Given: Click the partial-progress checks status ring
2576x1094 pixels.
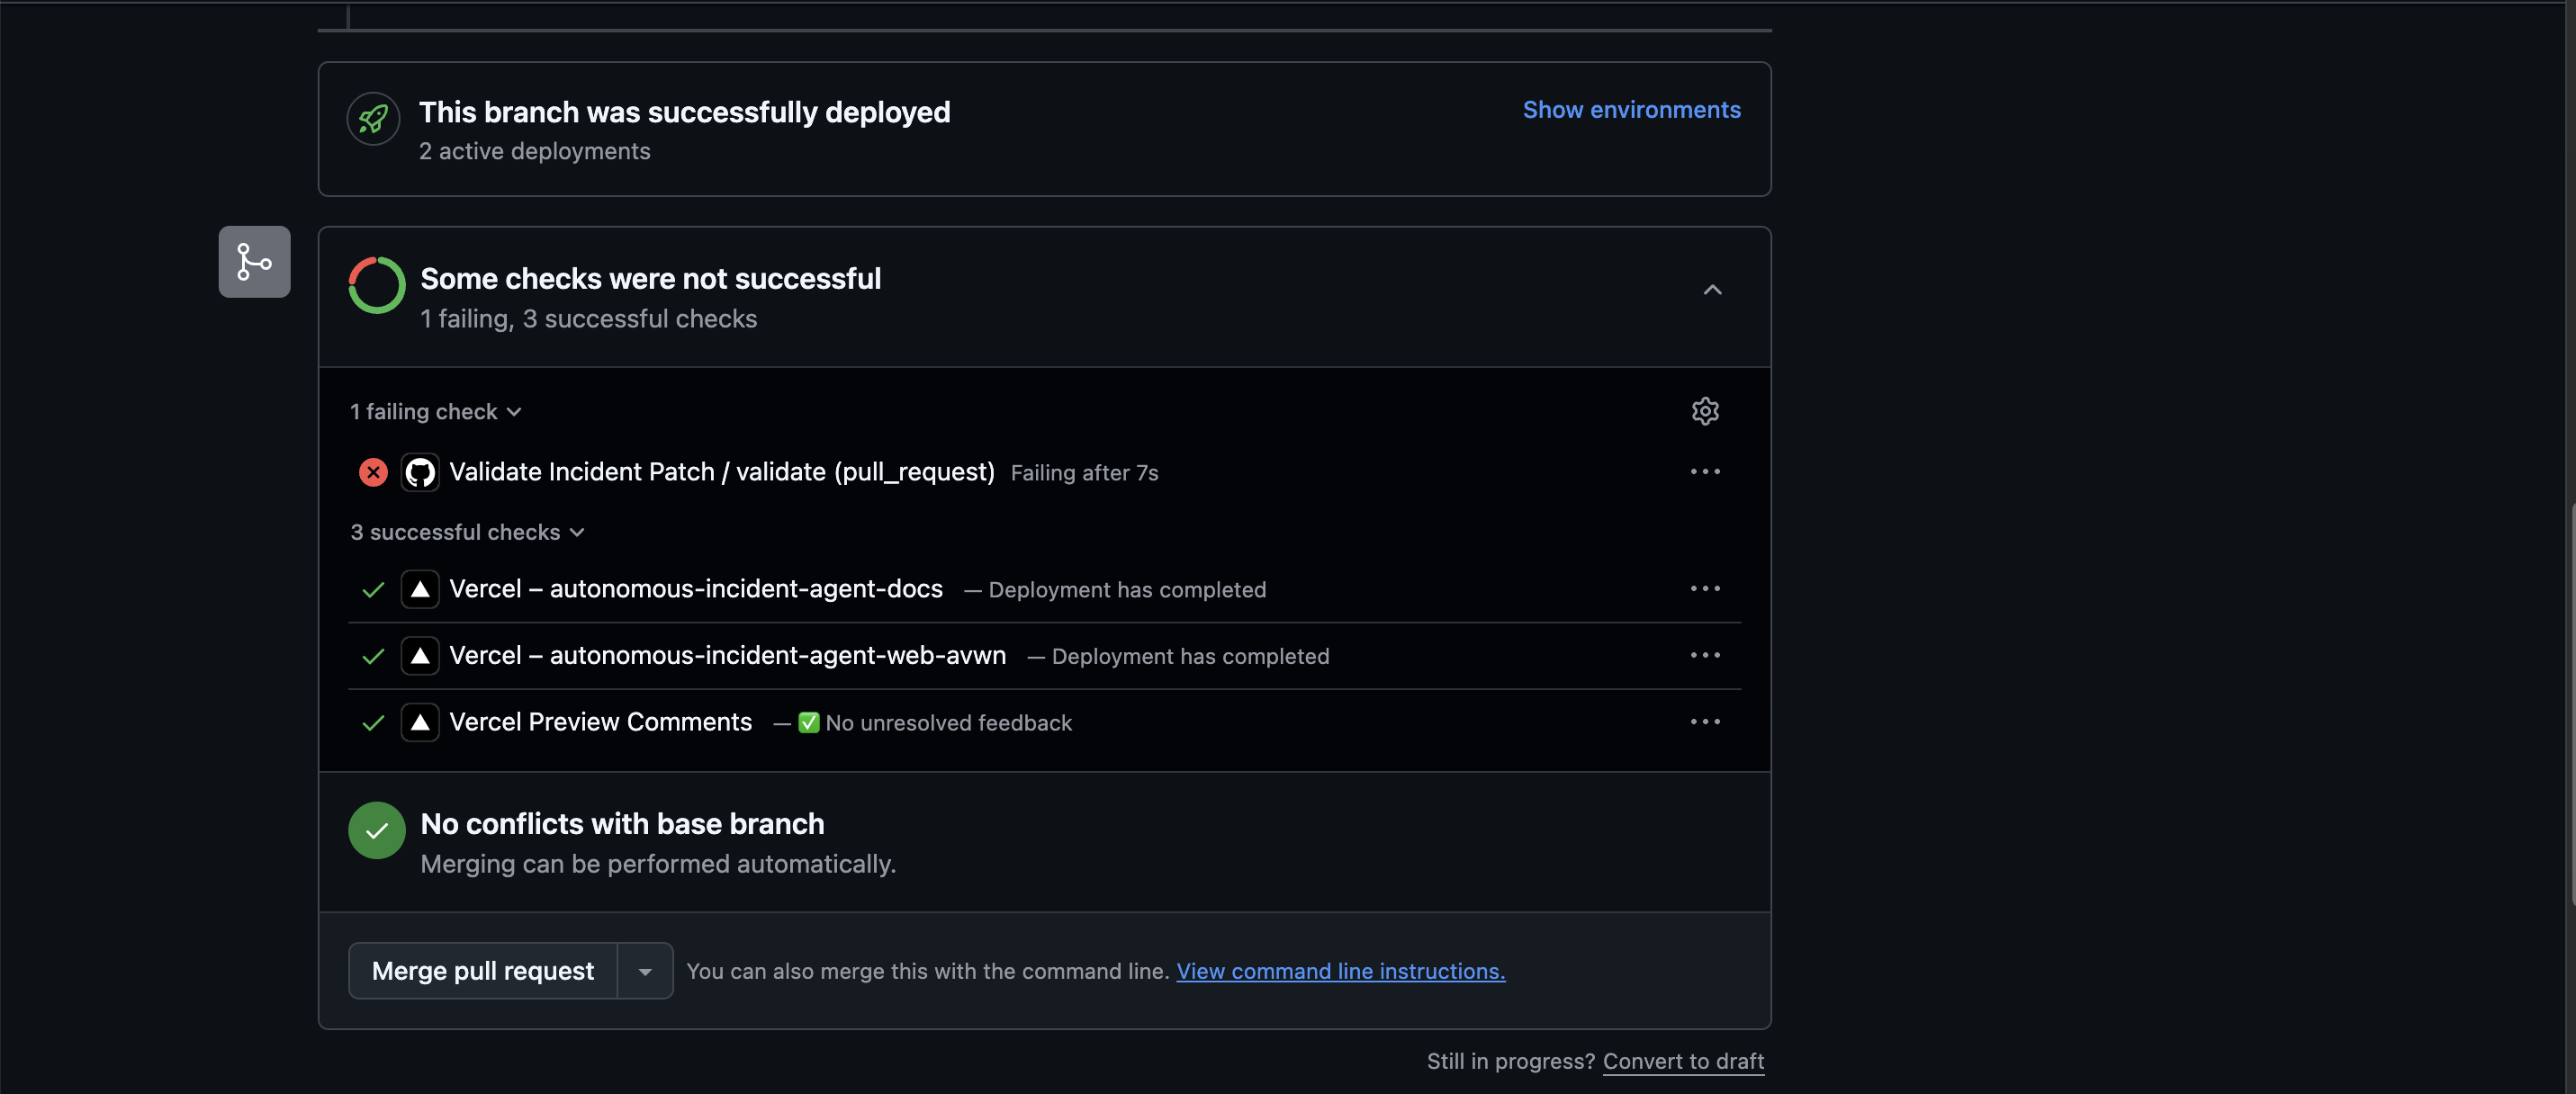Looking at the screenshot, I should tap(376, 286).
